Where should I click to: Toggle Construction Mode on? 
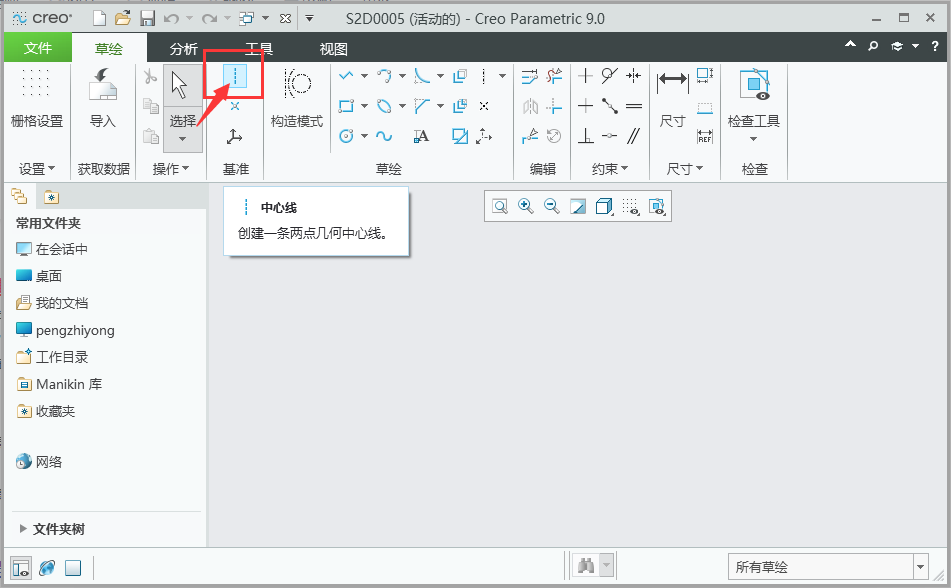point(297,84)
